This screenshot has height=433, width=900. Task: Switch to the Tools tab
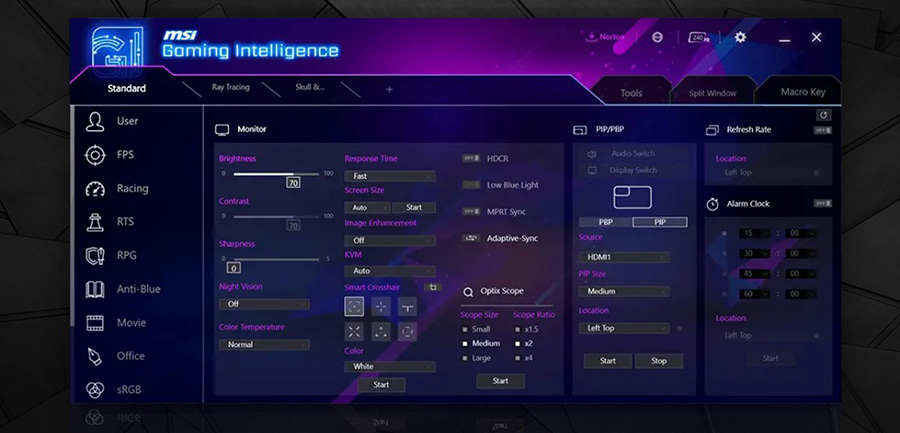[x=631, y=93]
